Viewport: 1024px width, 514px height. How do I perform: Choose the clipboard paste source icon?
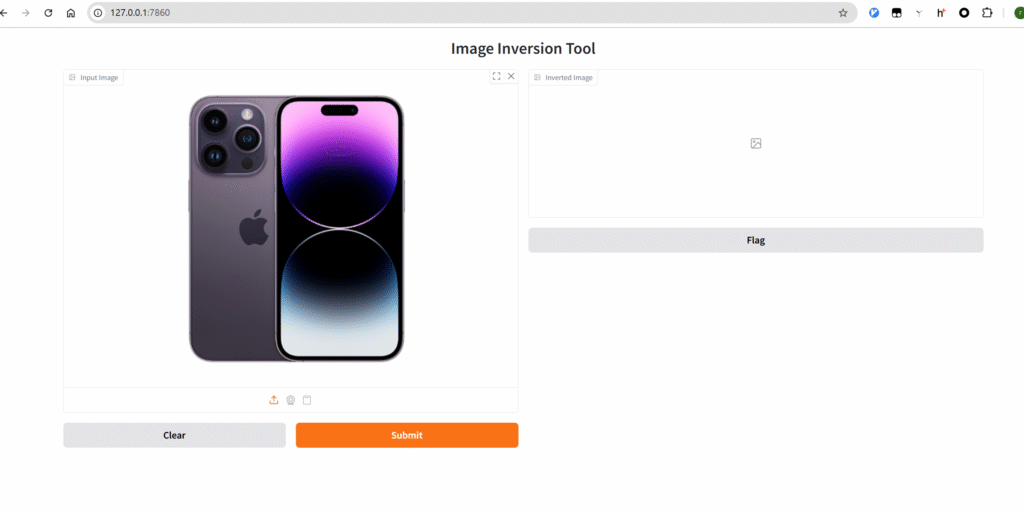[x=307, y=400]
